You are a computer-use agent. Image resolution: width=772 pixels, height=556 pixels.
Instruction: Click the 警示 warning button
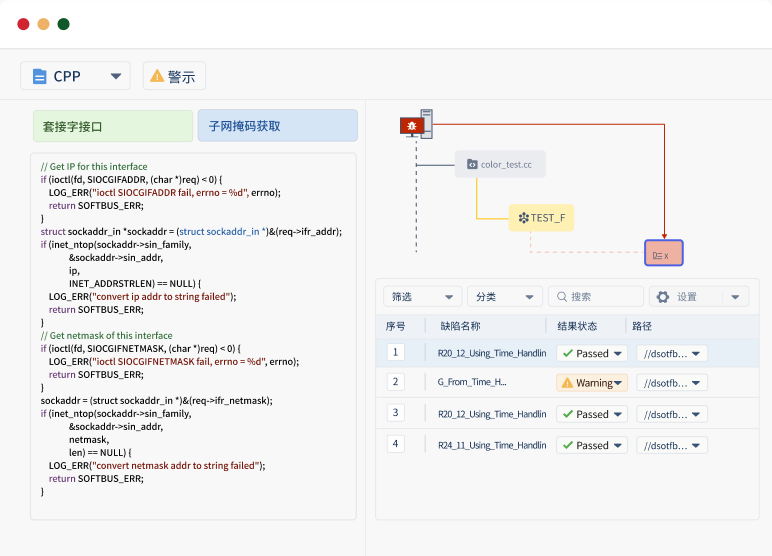point(174,76)
